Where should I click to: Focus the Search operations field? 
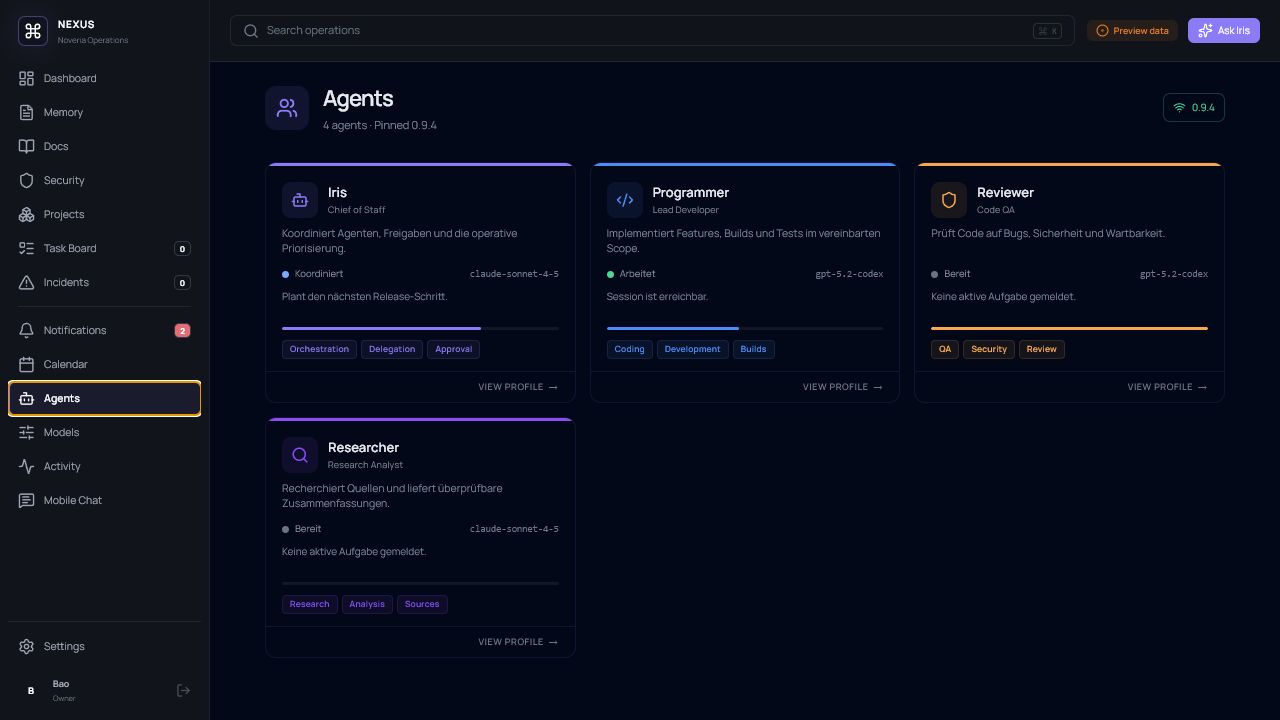[652, 30]
